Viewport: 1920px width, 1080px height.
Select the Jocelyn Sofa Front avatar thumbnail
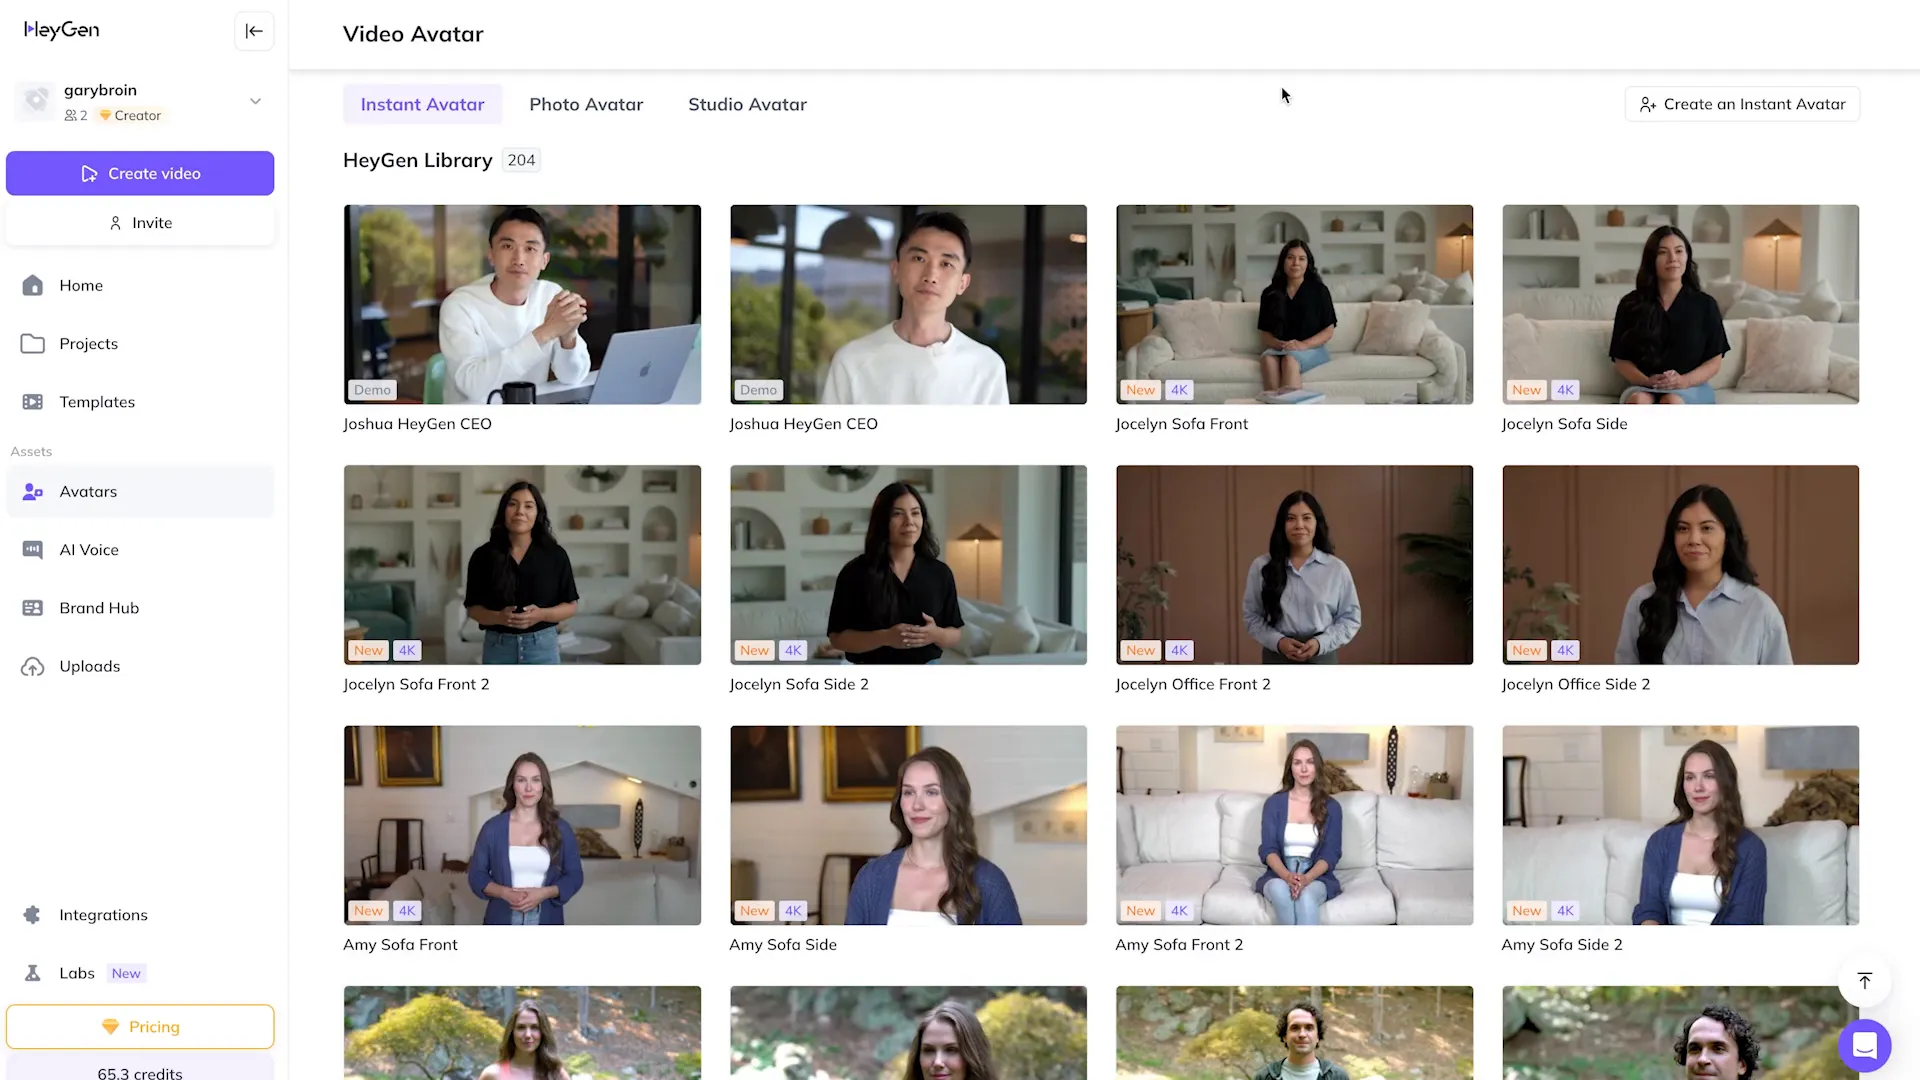click(x=1294, y=305)
